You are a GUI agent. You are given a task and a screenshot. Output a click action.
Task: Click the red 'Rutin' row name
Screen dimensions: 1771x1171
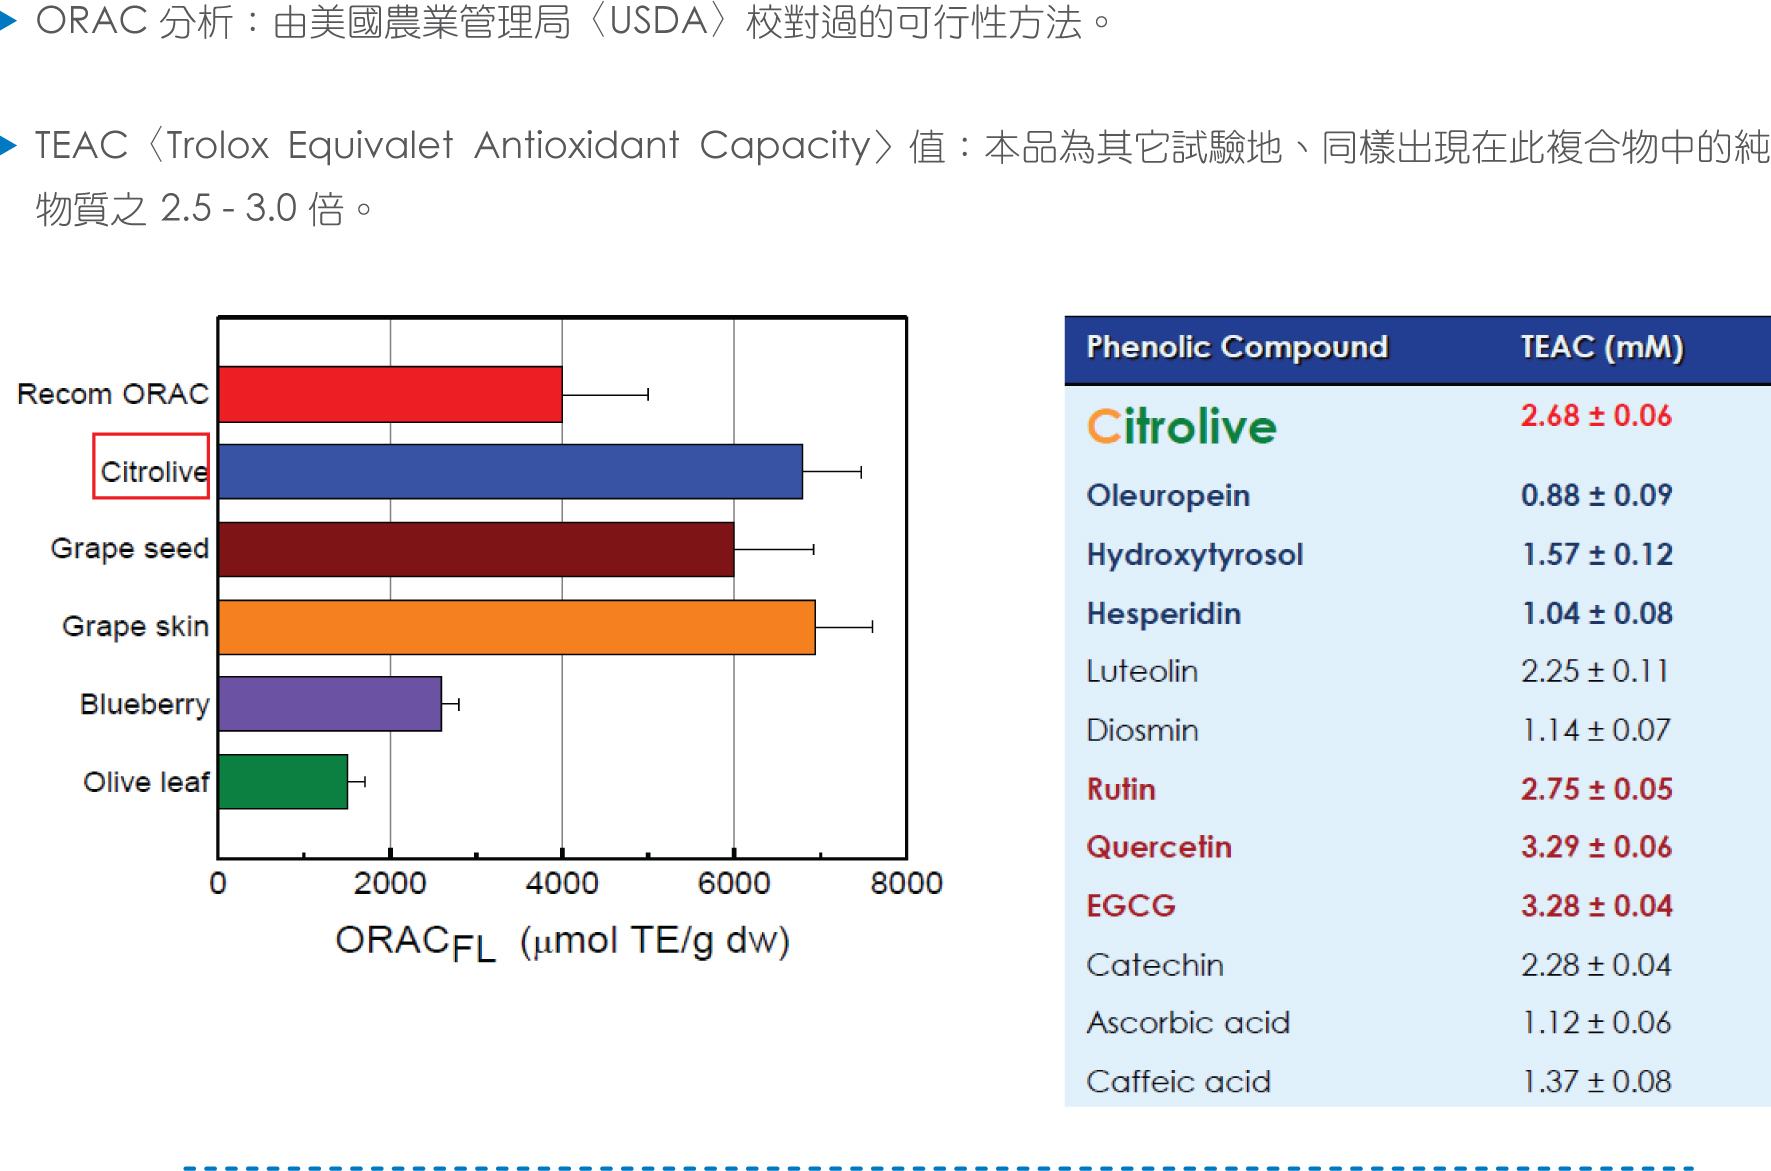tap(1121, 789)
